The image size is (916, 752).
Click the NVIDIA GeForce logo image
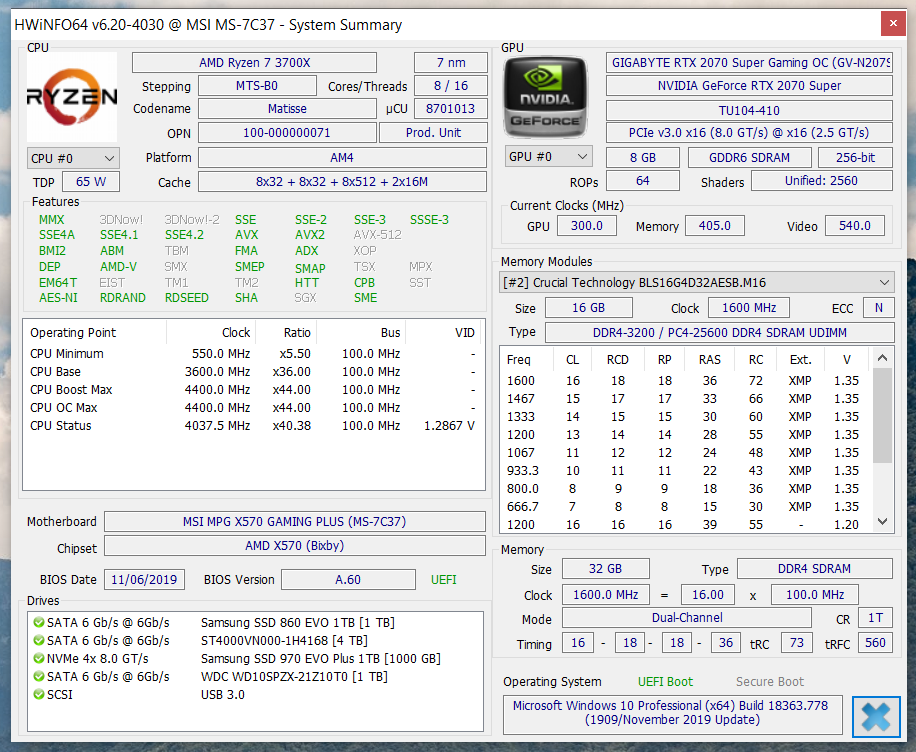546,97
